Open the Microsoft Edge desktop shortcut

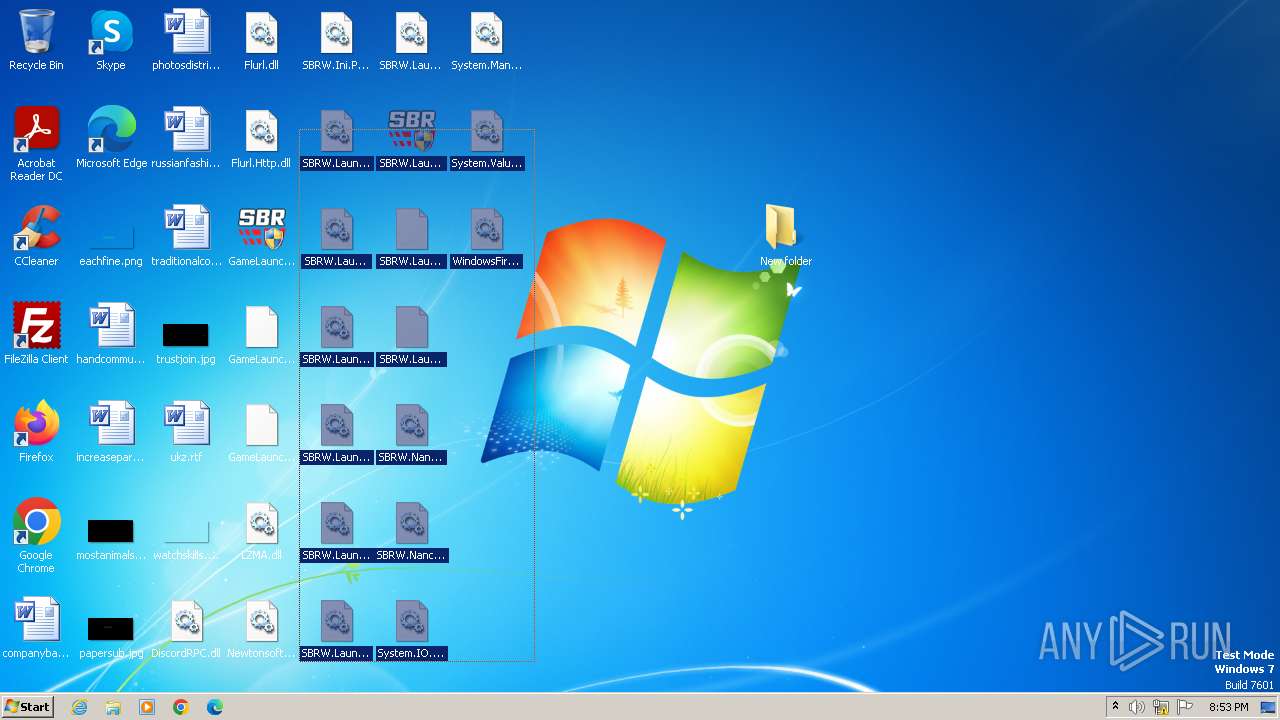pos(111,139)
